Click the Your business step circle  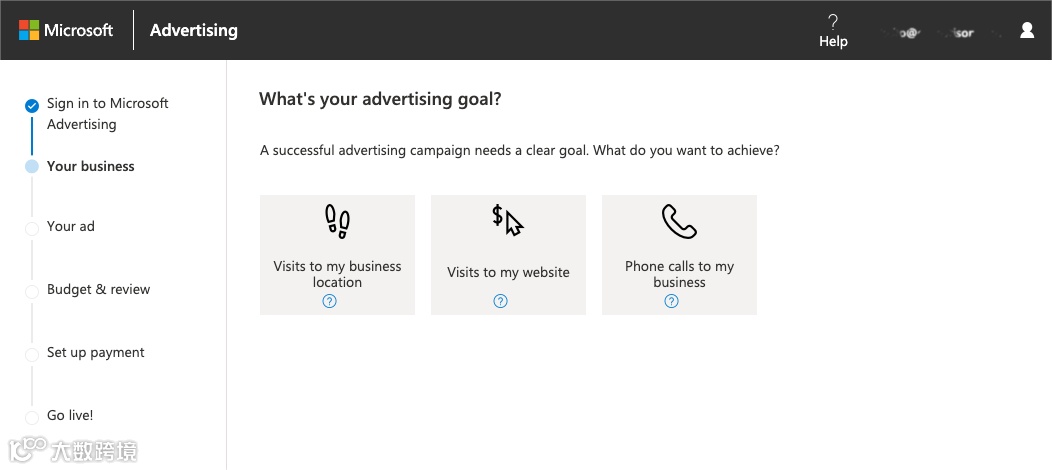(32, 167)
